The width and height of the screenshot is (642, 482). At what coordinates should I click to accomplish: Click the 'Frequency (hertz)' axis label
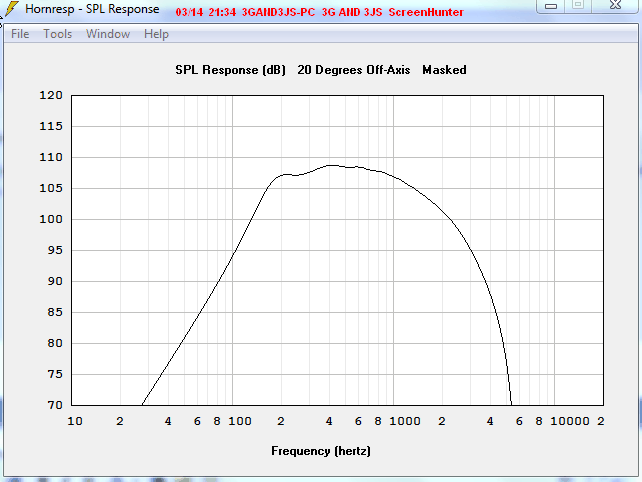321,451
